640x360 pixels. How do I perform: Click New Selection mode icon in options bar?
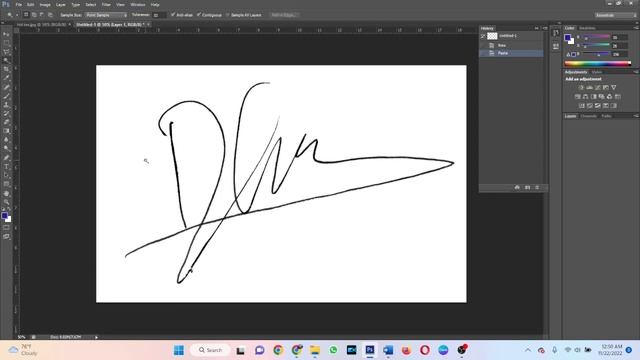[x=26, y=15]
